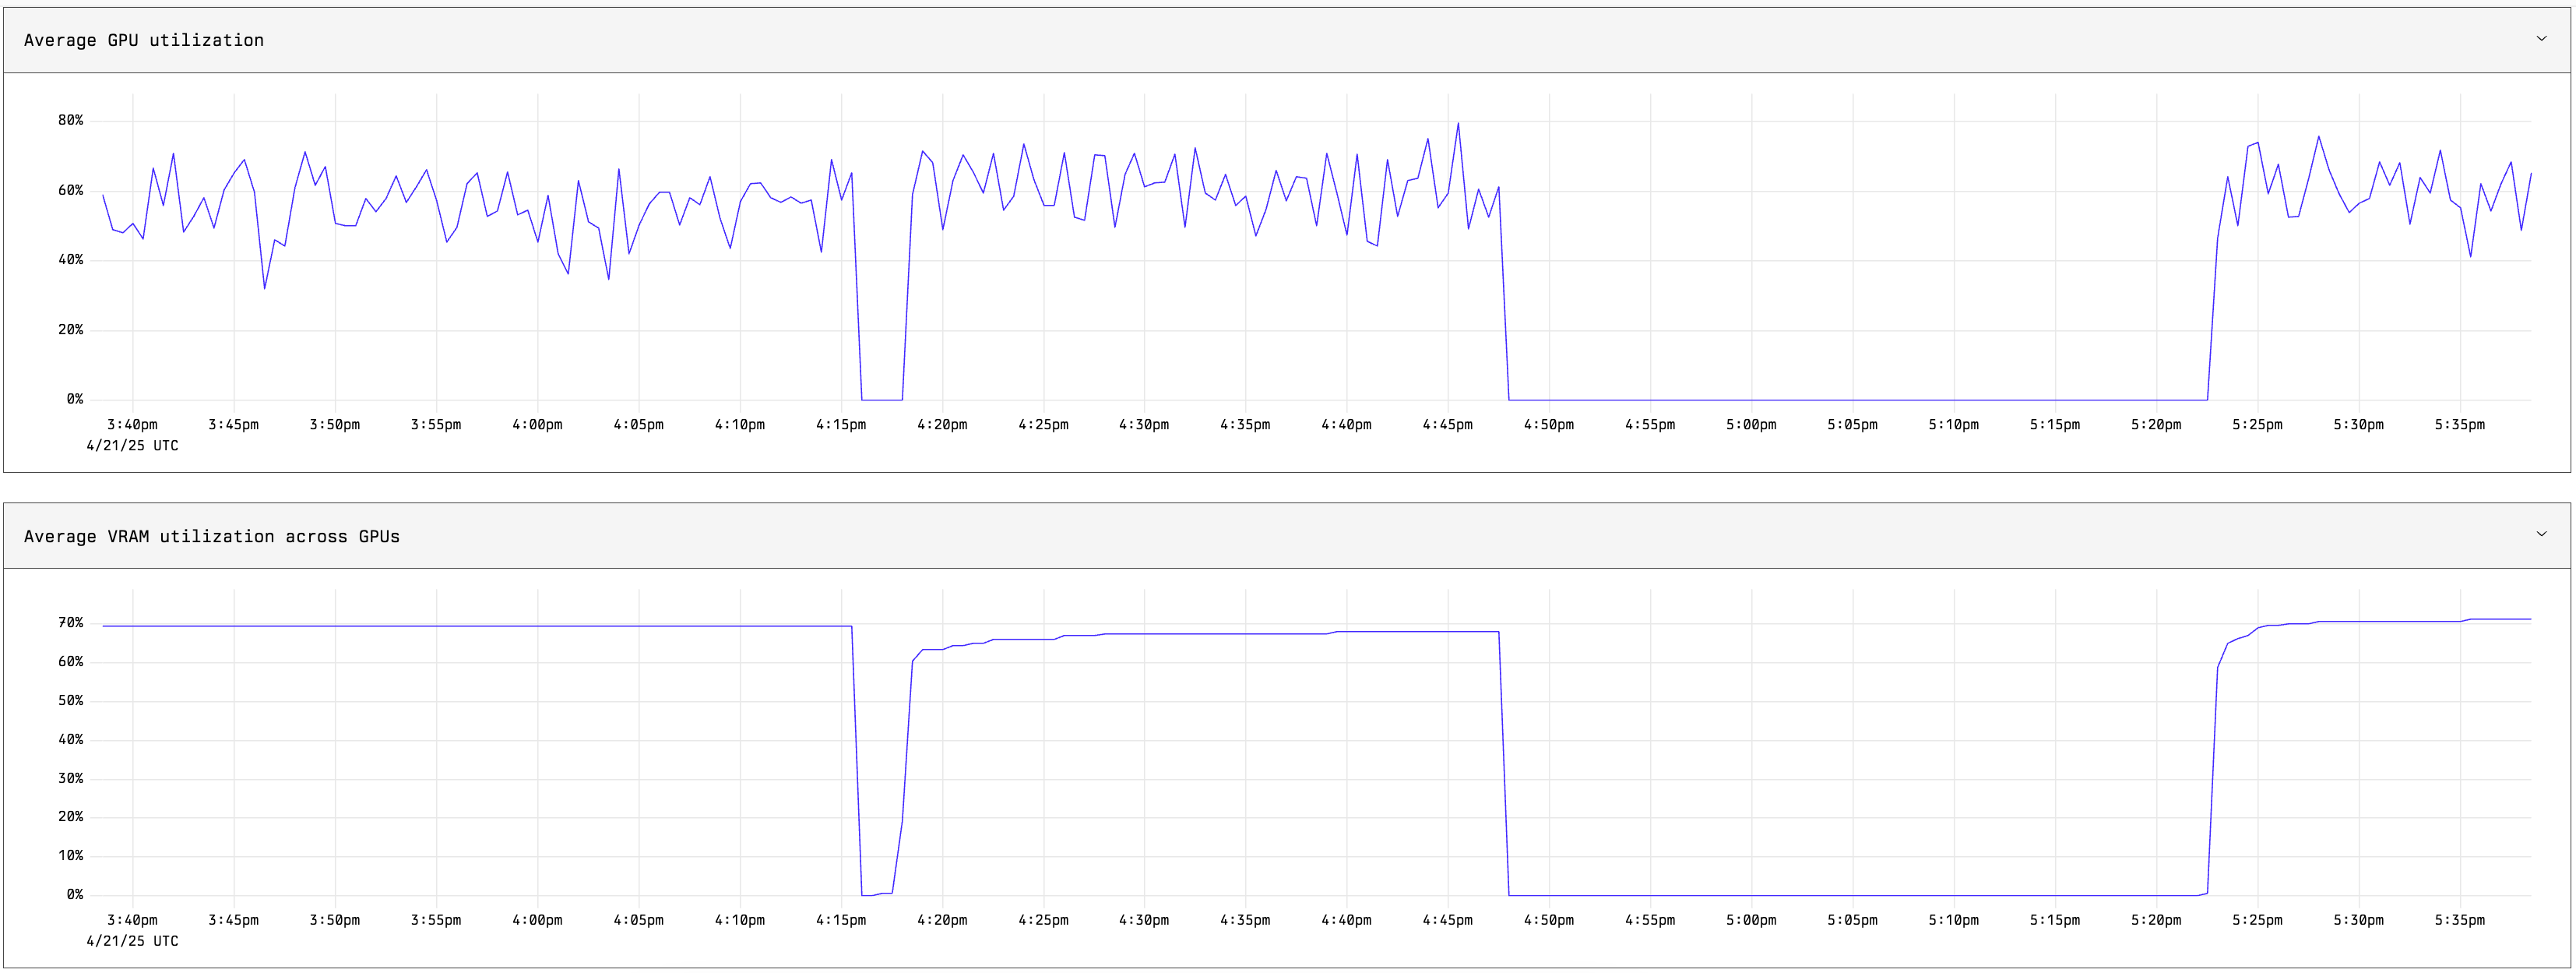
Task: Select the 3:40pm tick under GPU utilization chart
Action: pyautogui.click(x=132, y=424)
